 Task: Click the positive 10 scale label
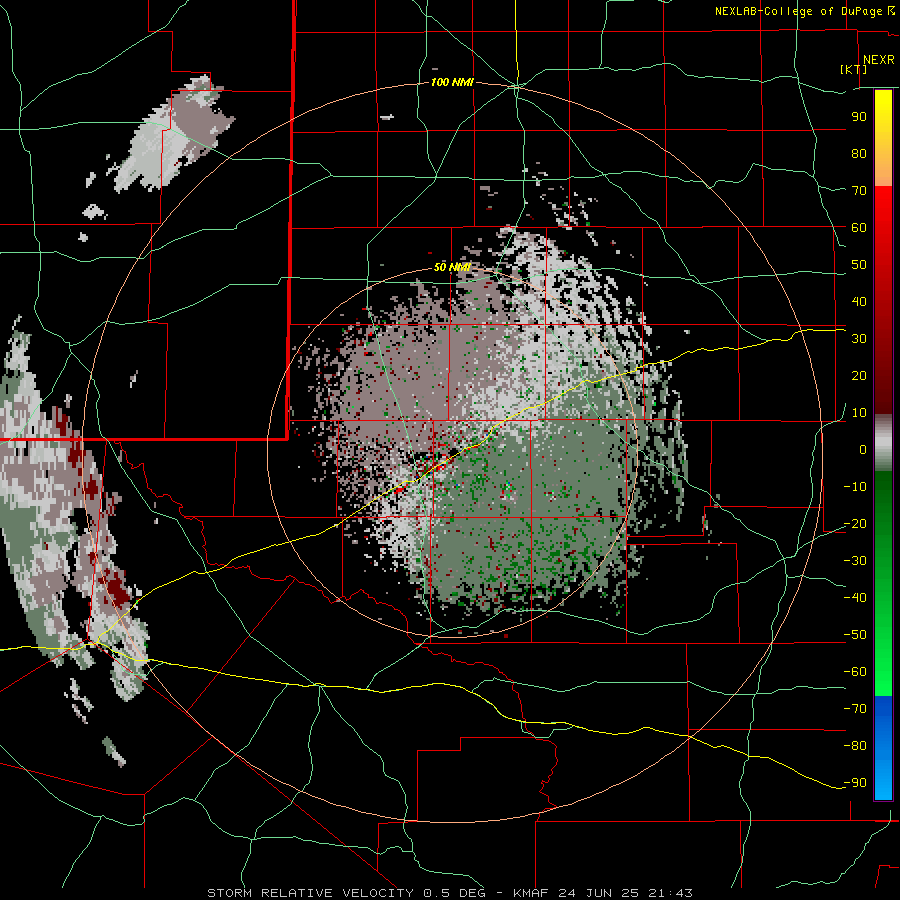coord(859,413)
